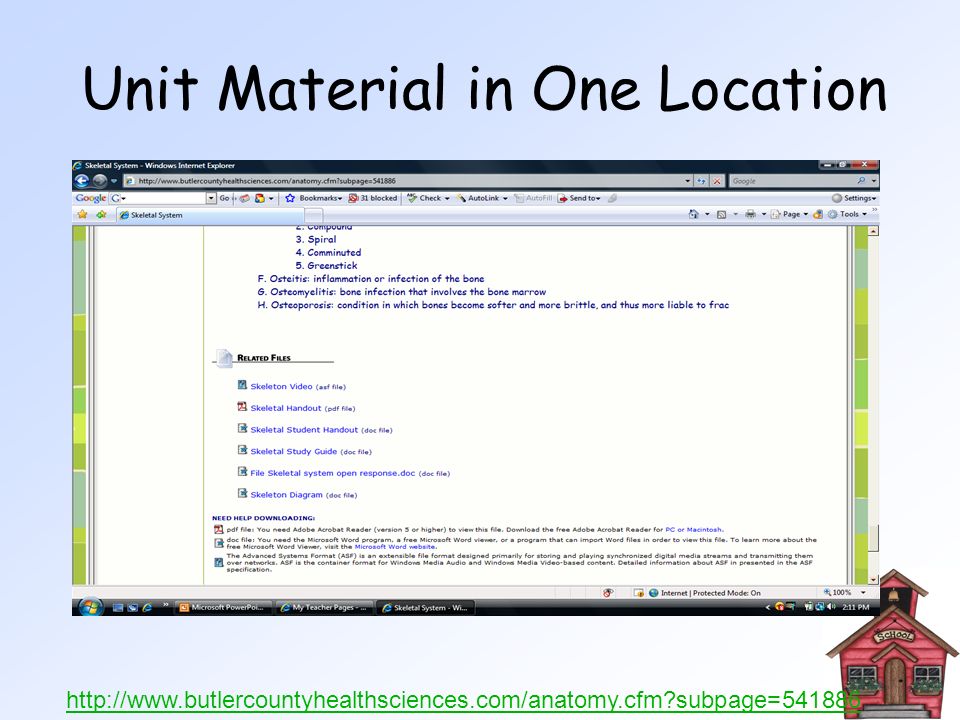Click the PC or Macintosh link
This screenshot has height=720, width=960.
[x=693, y=530]
